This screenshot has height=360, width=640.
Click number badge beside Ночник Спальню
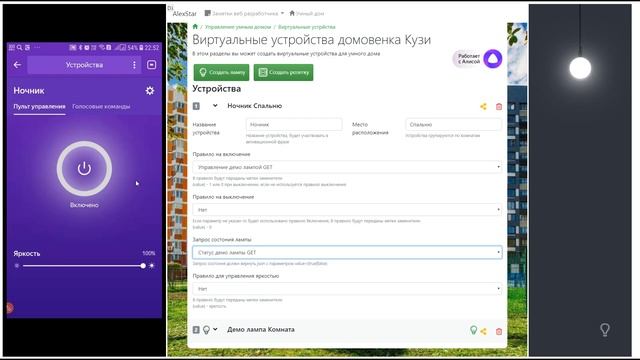point(196,106)
